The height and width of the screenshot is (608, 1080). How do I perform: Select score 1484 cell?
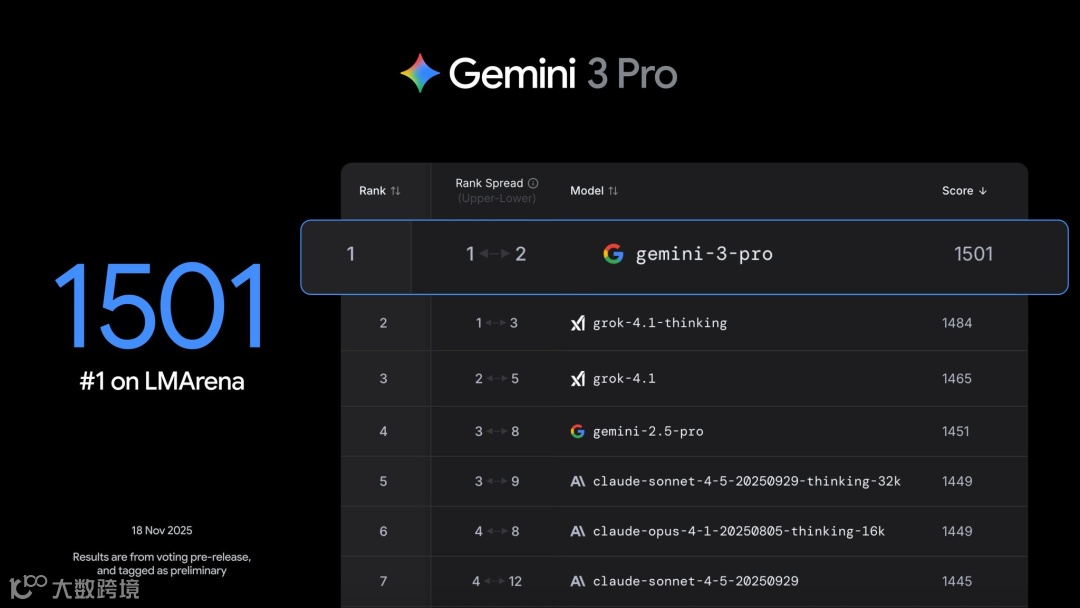click(x=957, y=323)
